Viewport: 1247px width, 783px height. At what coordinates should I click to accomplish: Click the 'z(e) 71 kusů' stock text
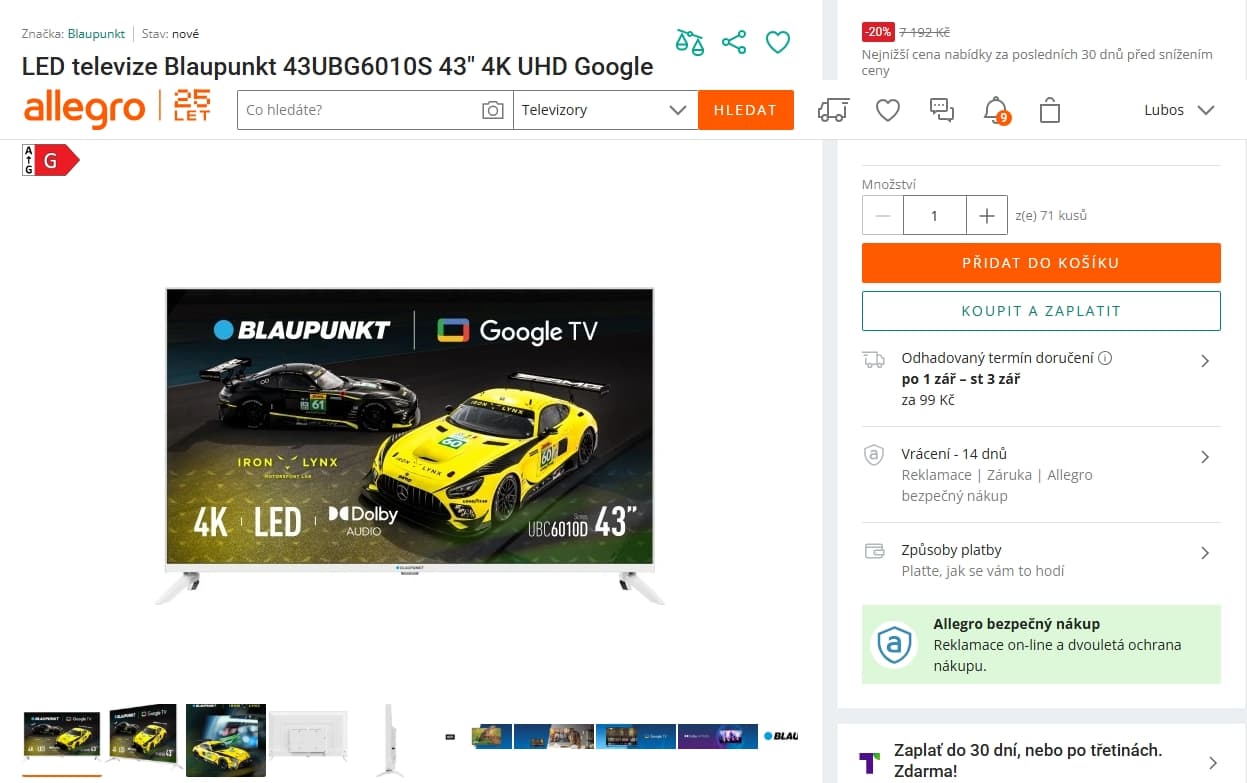click(1051, 216)
